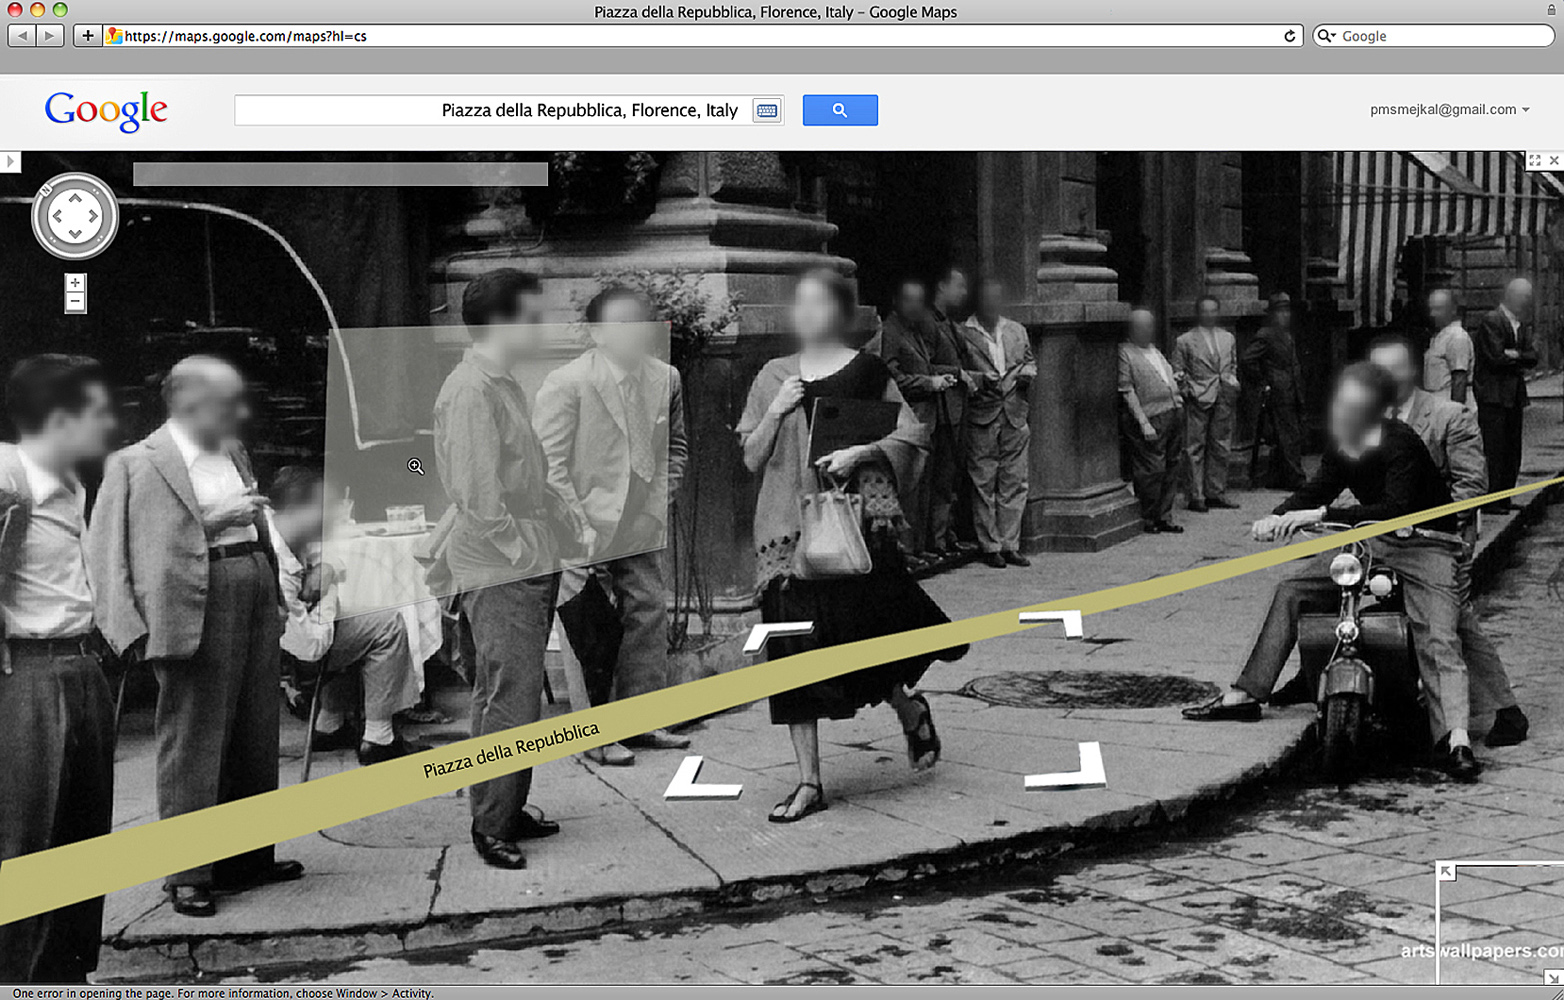This screenshot has width=1564, height=1000.
Task: Open the on-screen keyboard icon
Action: [x=767, y=110]
